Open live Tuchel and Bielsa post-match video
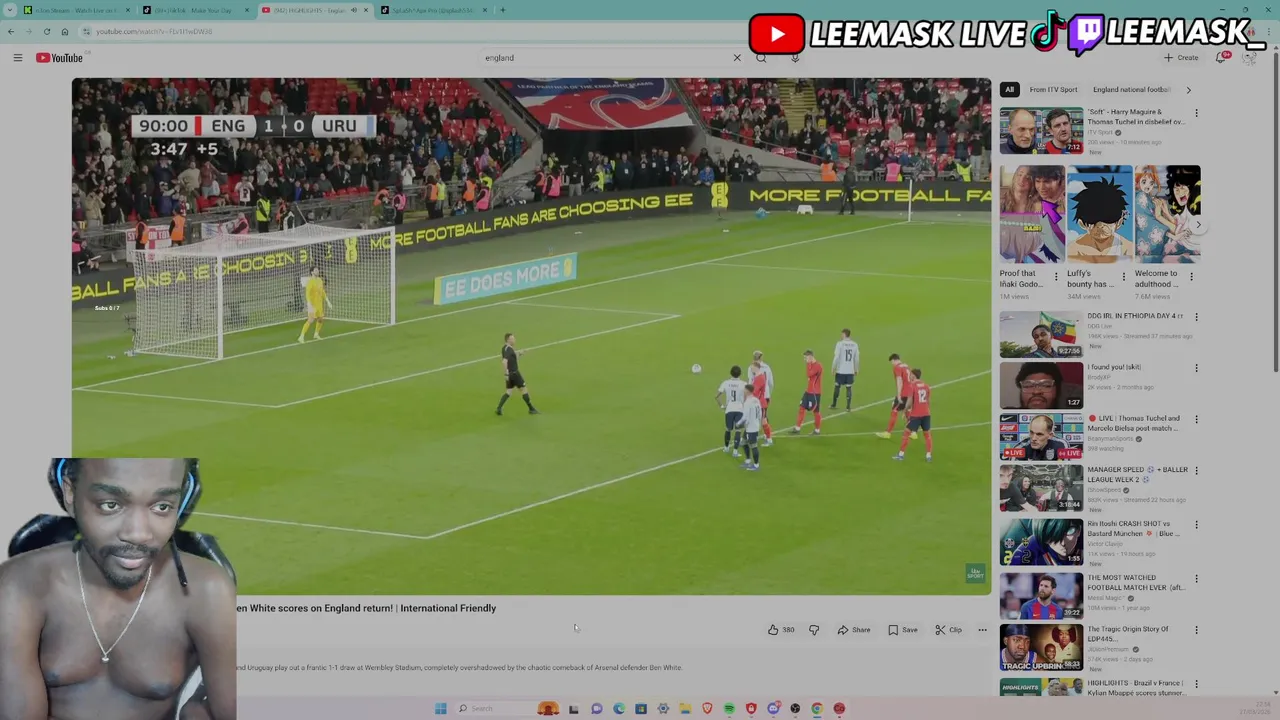 coord(1041,437)
